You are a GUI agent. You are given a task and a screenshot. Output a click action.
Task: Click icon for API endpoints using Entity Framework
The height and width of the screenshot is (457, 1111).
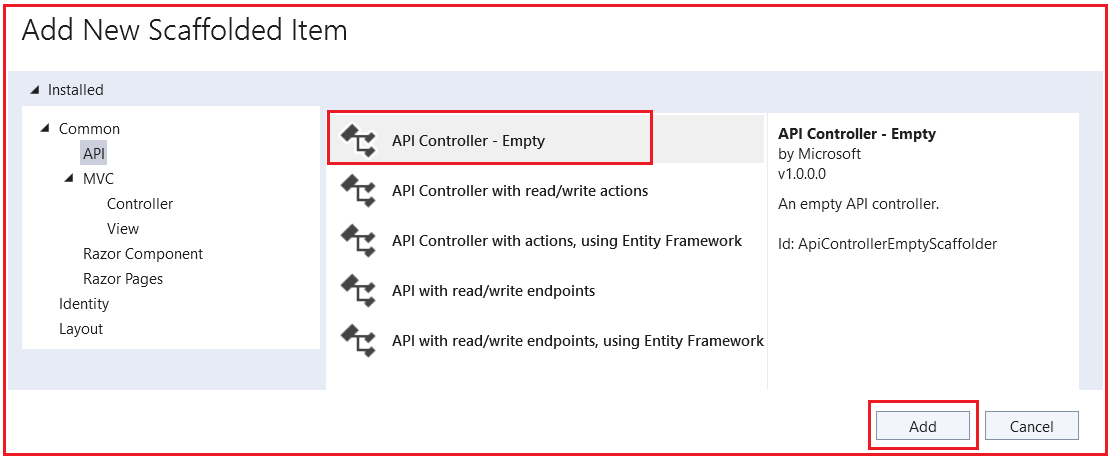(358, 340)
